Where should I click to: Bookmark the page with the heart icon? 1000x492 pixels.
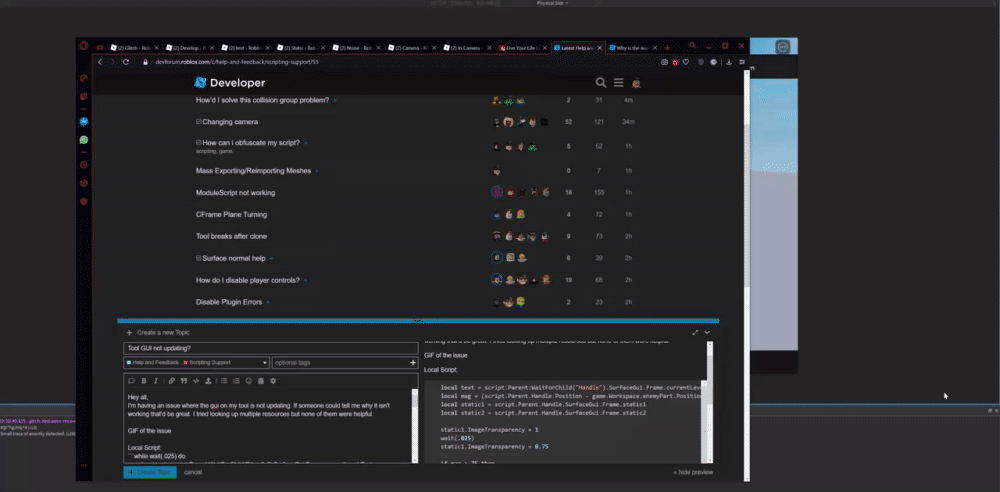click(686, 62)
